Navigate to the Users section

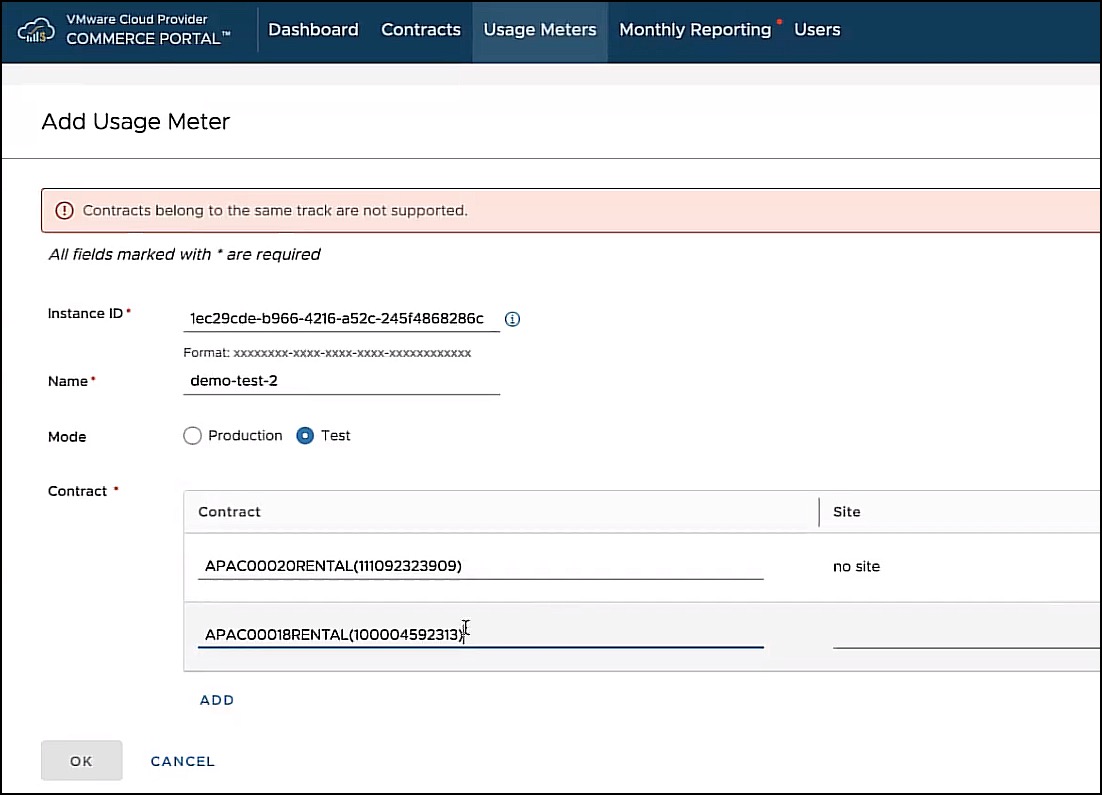(x=817, y=30)
